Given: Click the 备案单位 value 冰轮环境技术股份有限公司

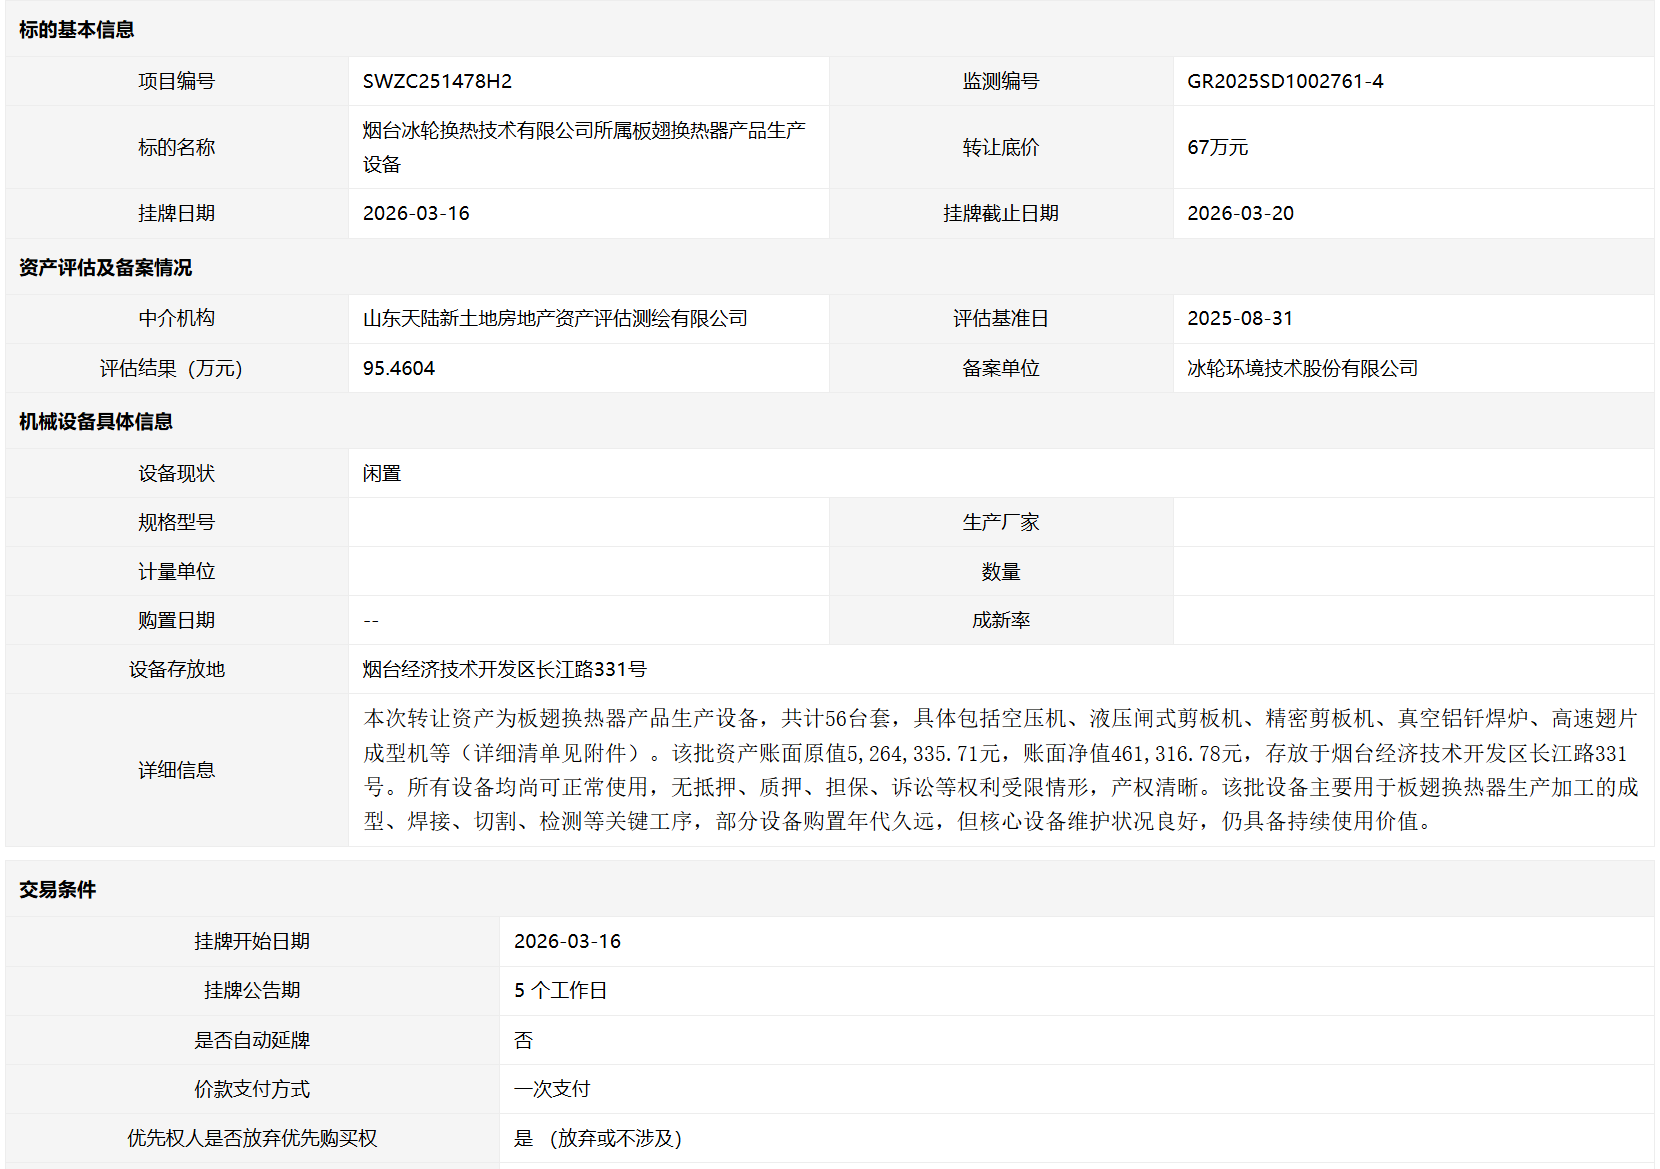Looking at the screenshot, I should pos(1302,368).
